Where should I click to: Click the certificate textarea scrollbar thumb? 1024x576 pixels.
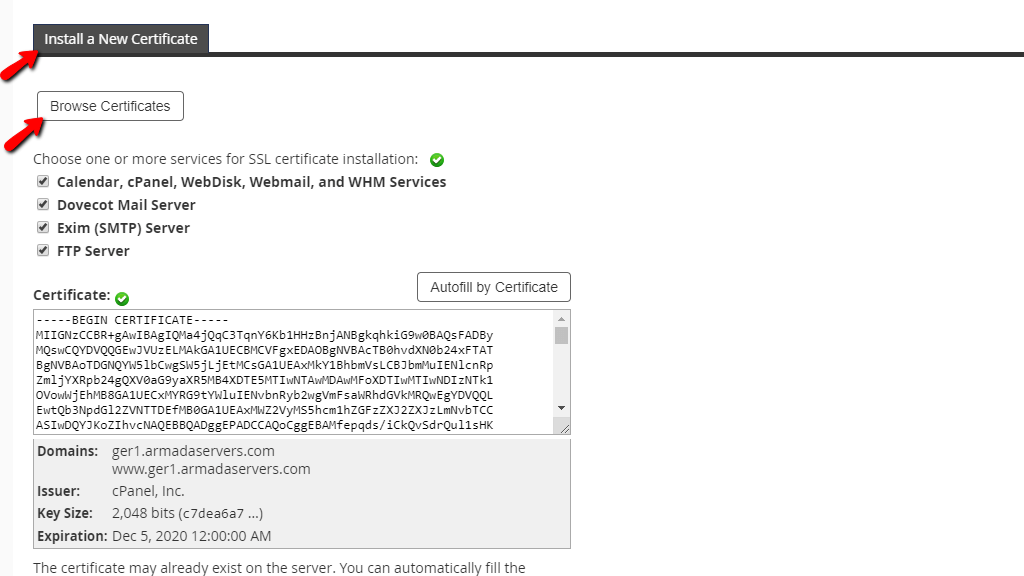coord(562,336)
